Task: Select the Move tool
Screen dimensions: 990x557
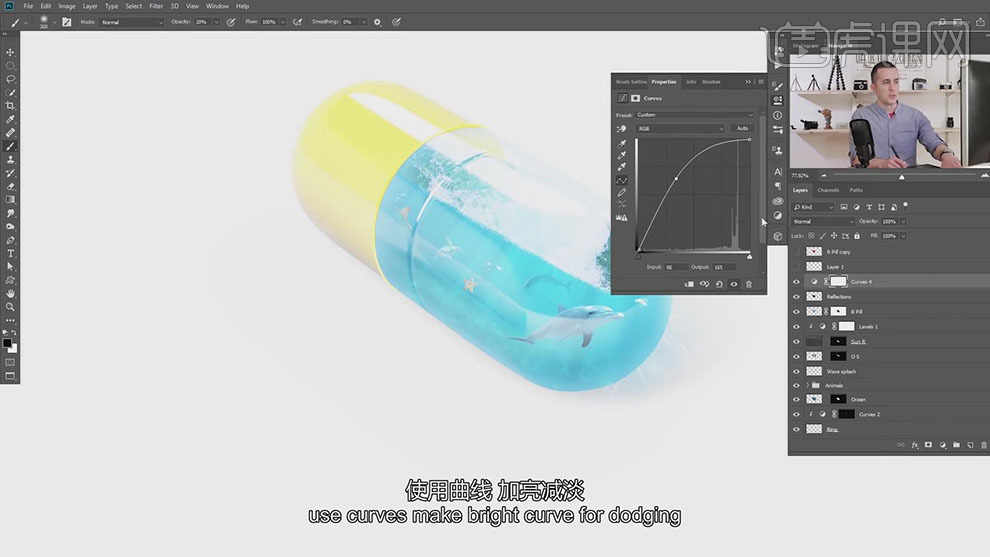Action: 10,52
